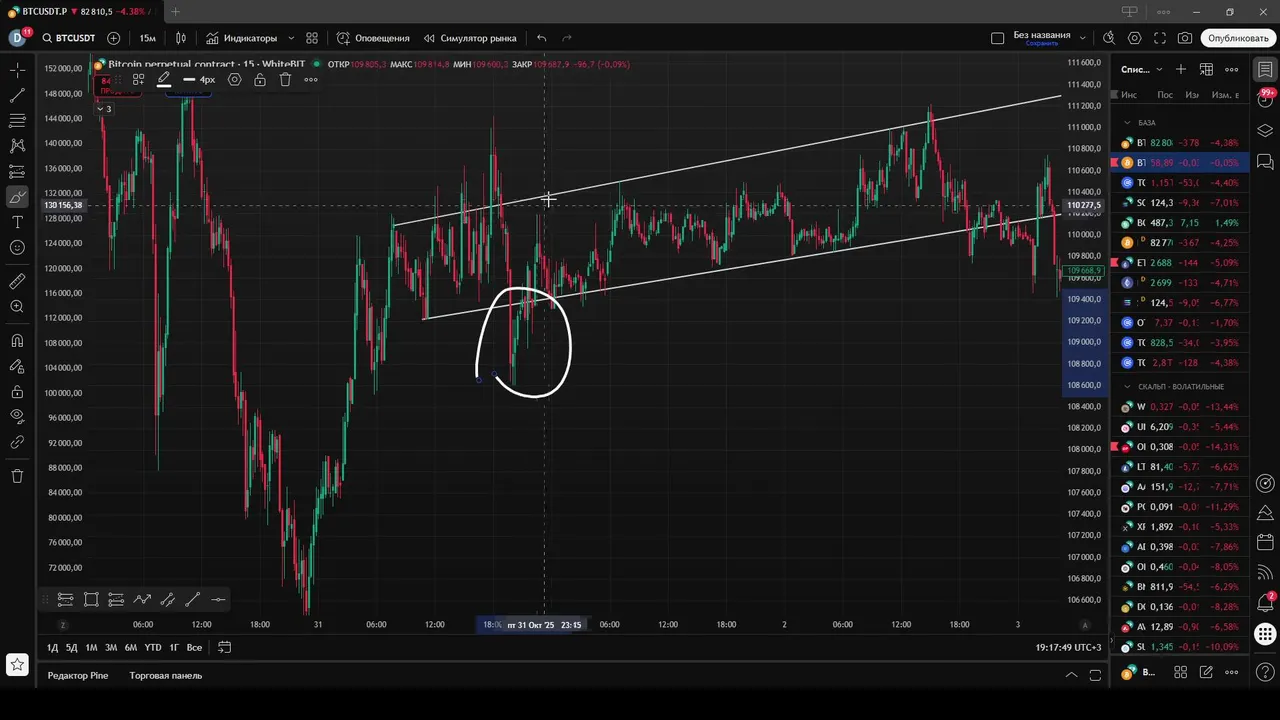Viewport: 1280px width, 720px height.
Task: Expand the indicators favorites dropdown arrow
Action: pos(291,38)
